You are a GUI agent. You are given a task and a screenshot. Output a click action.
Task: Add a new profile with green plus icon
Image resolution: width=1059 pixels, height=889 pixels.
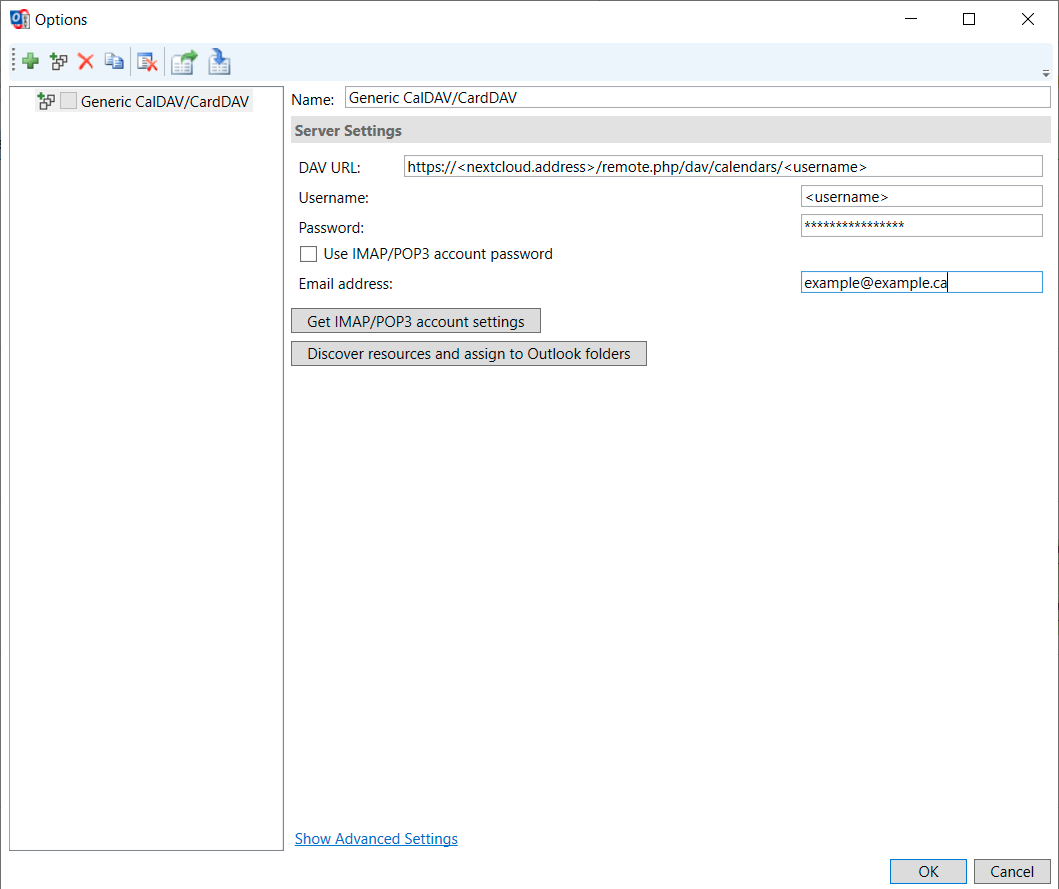point(30,61)
